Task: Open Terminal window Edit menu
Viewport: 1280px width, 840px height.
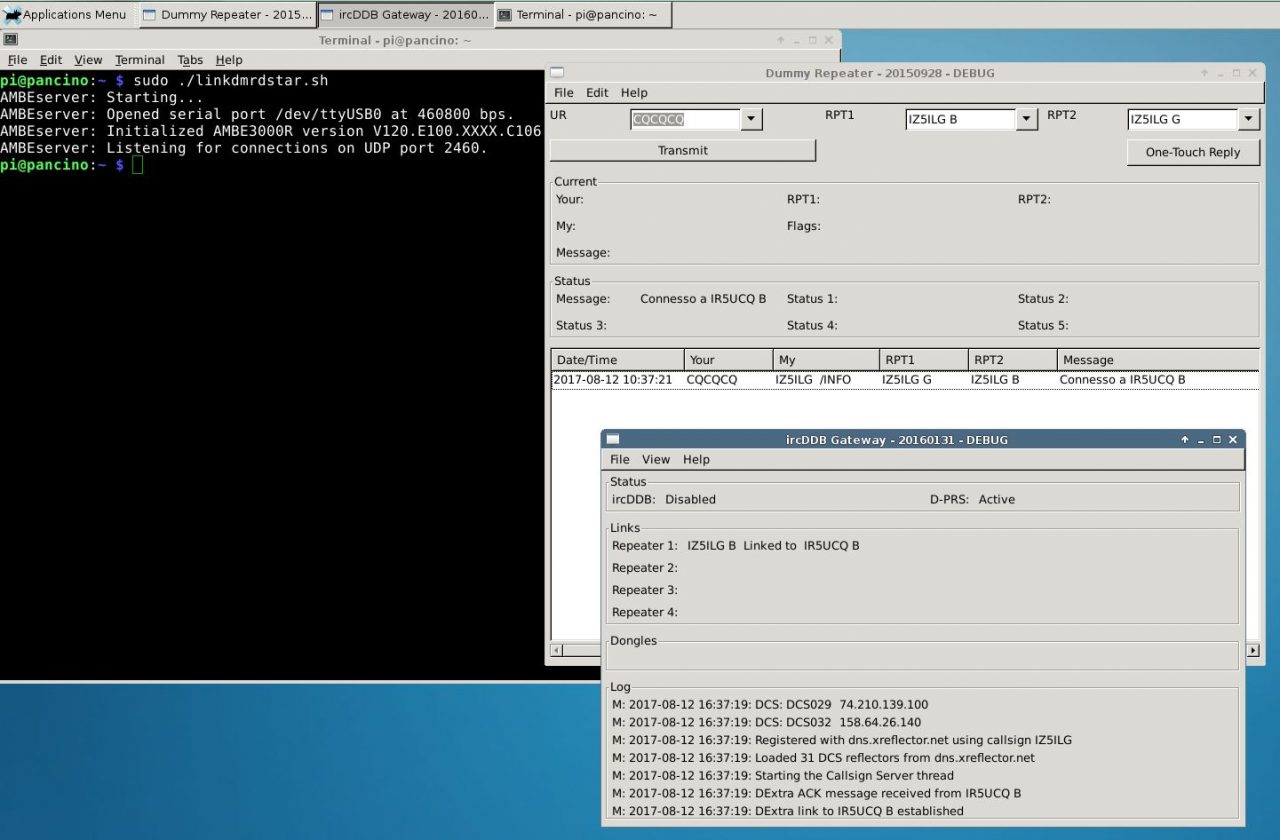Action: tap(50, 60)
